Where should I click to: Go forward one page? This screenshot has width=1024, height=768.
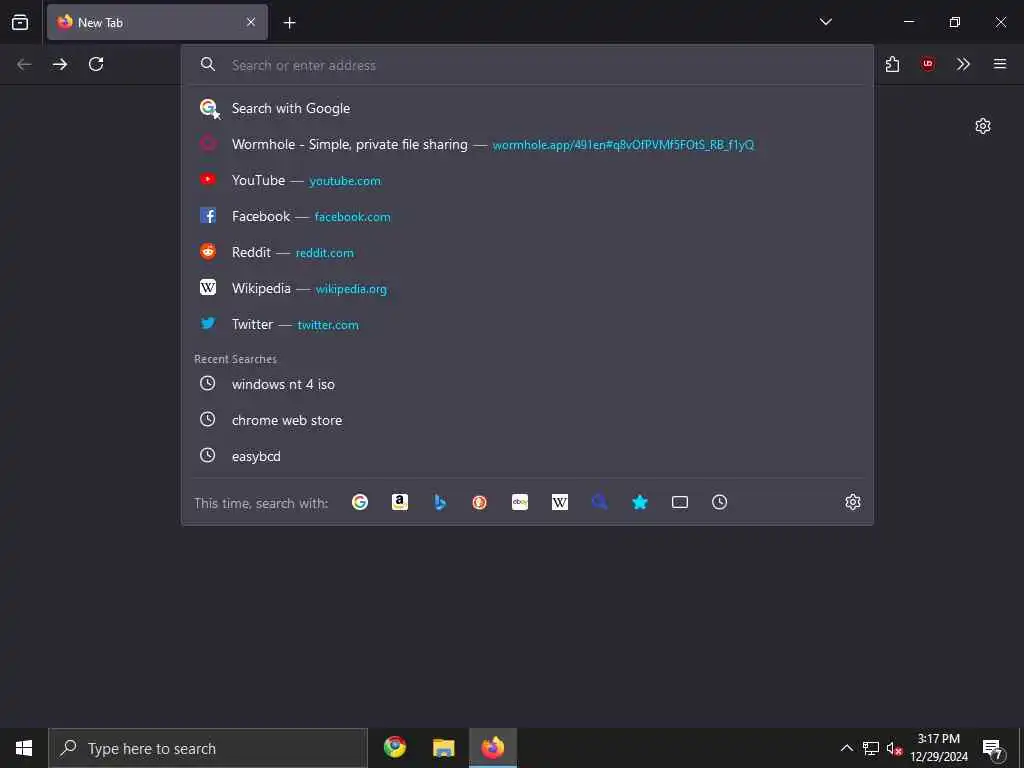60,64
